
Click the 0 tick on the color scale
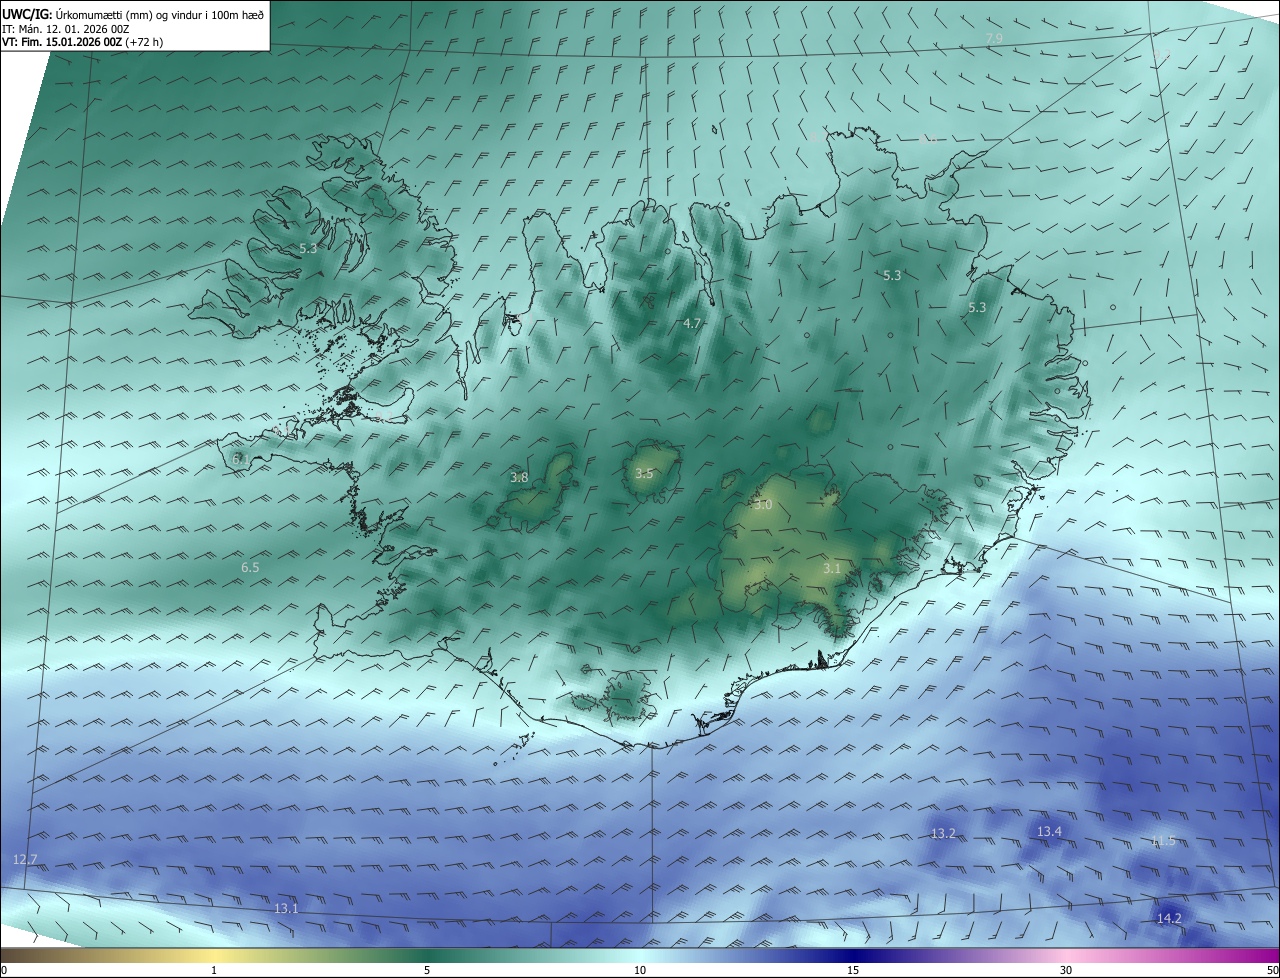coord(4,970)
